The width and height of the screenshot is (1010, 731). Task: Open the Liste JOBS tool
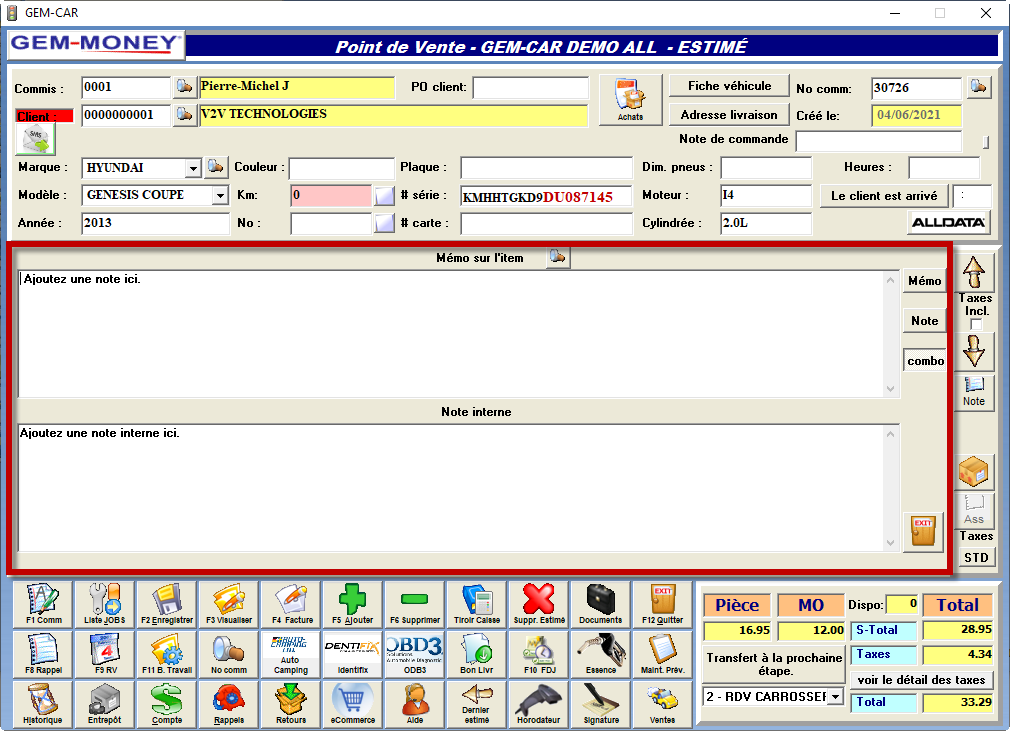pyautogui.click(x=104, y=604)
